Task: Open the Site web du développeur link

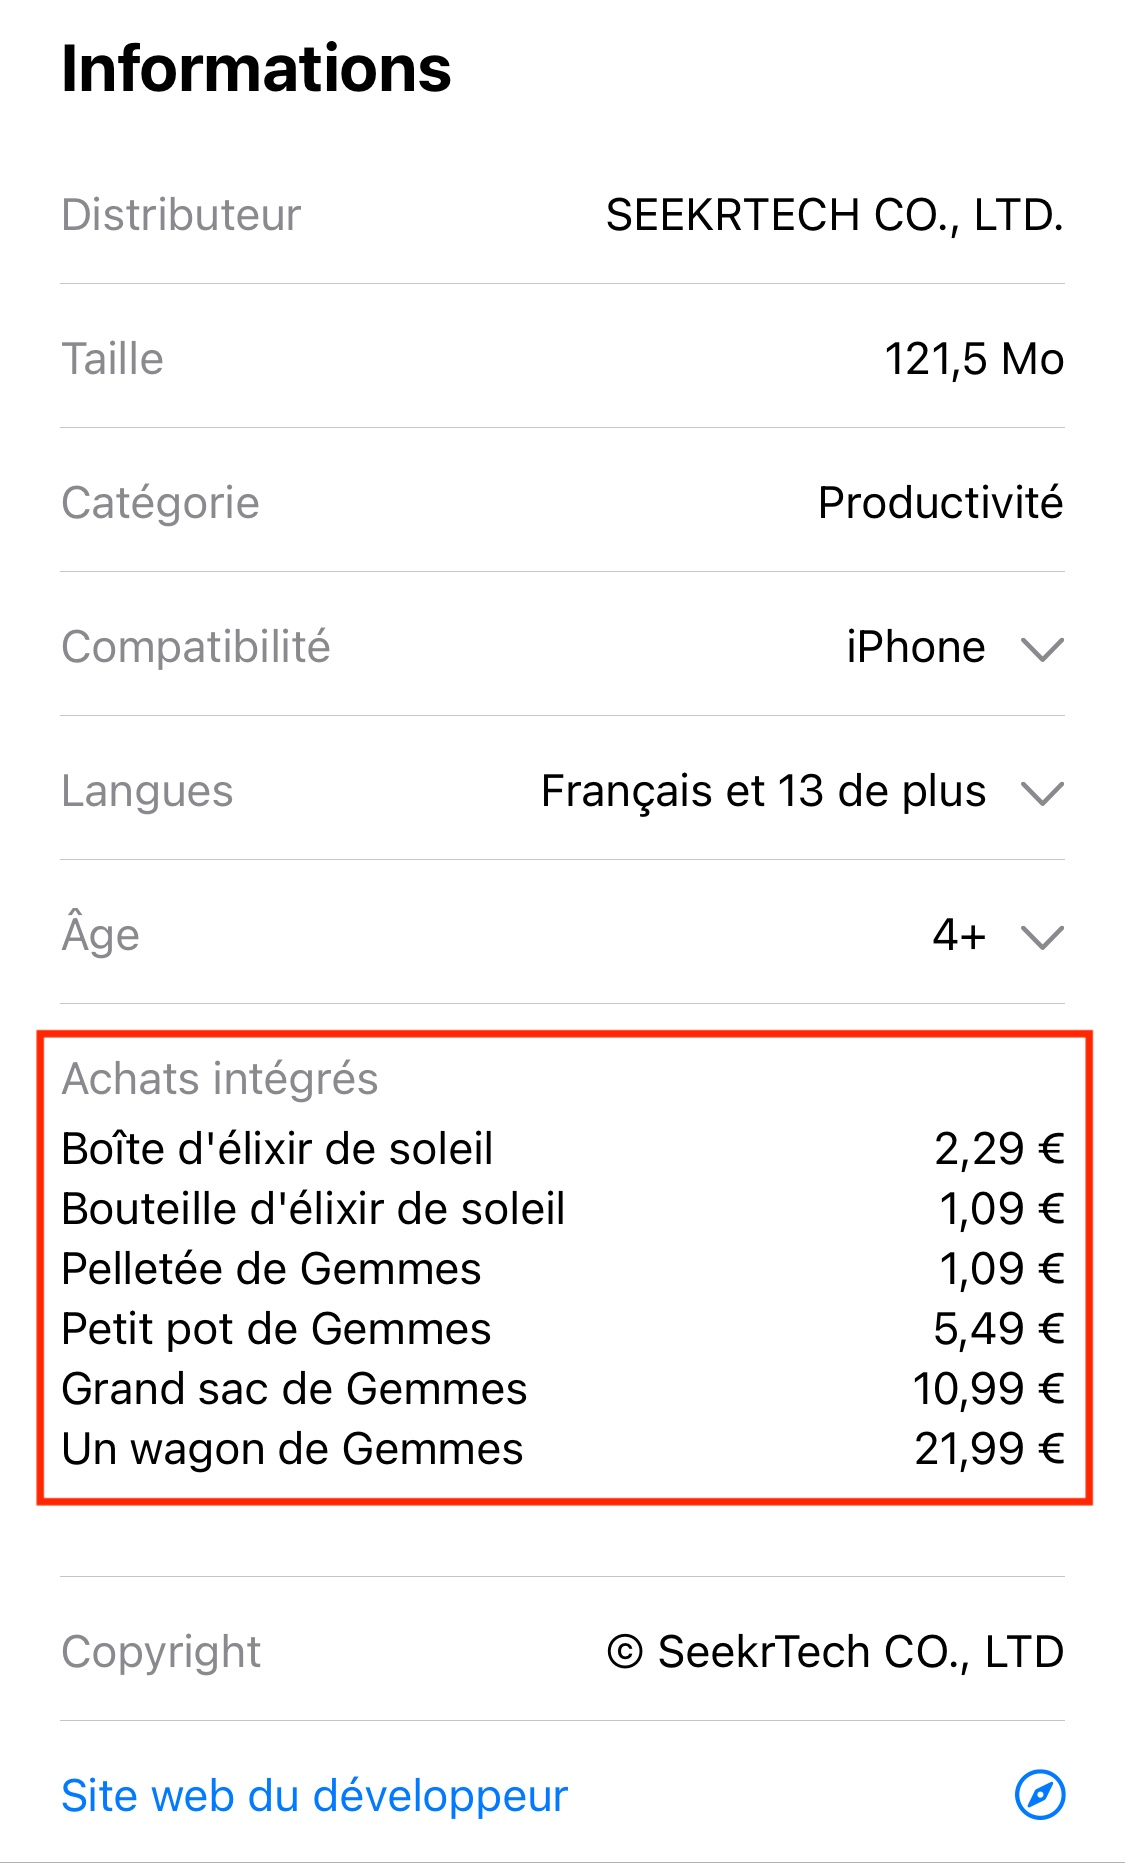Action: pos(314,1796)
